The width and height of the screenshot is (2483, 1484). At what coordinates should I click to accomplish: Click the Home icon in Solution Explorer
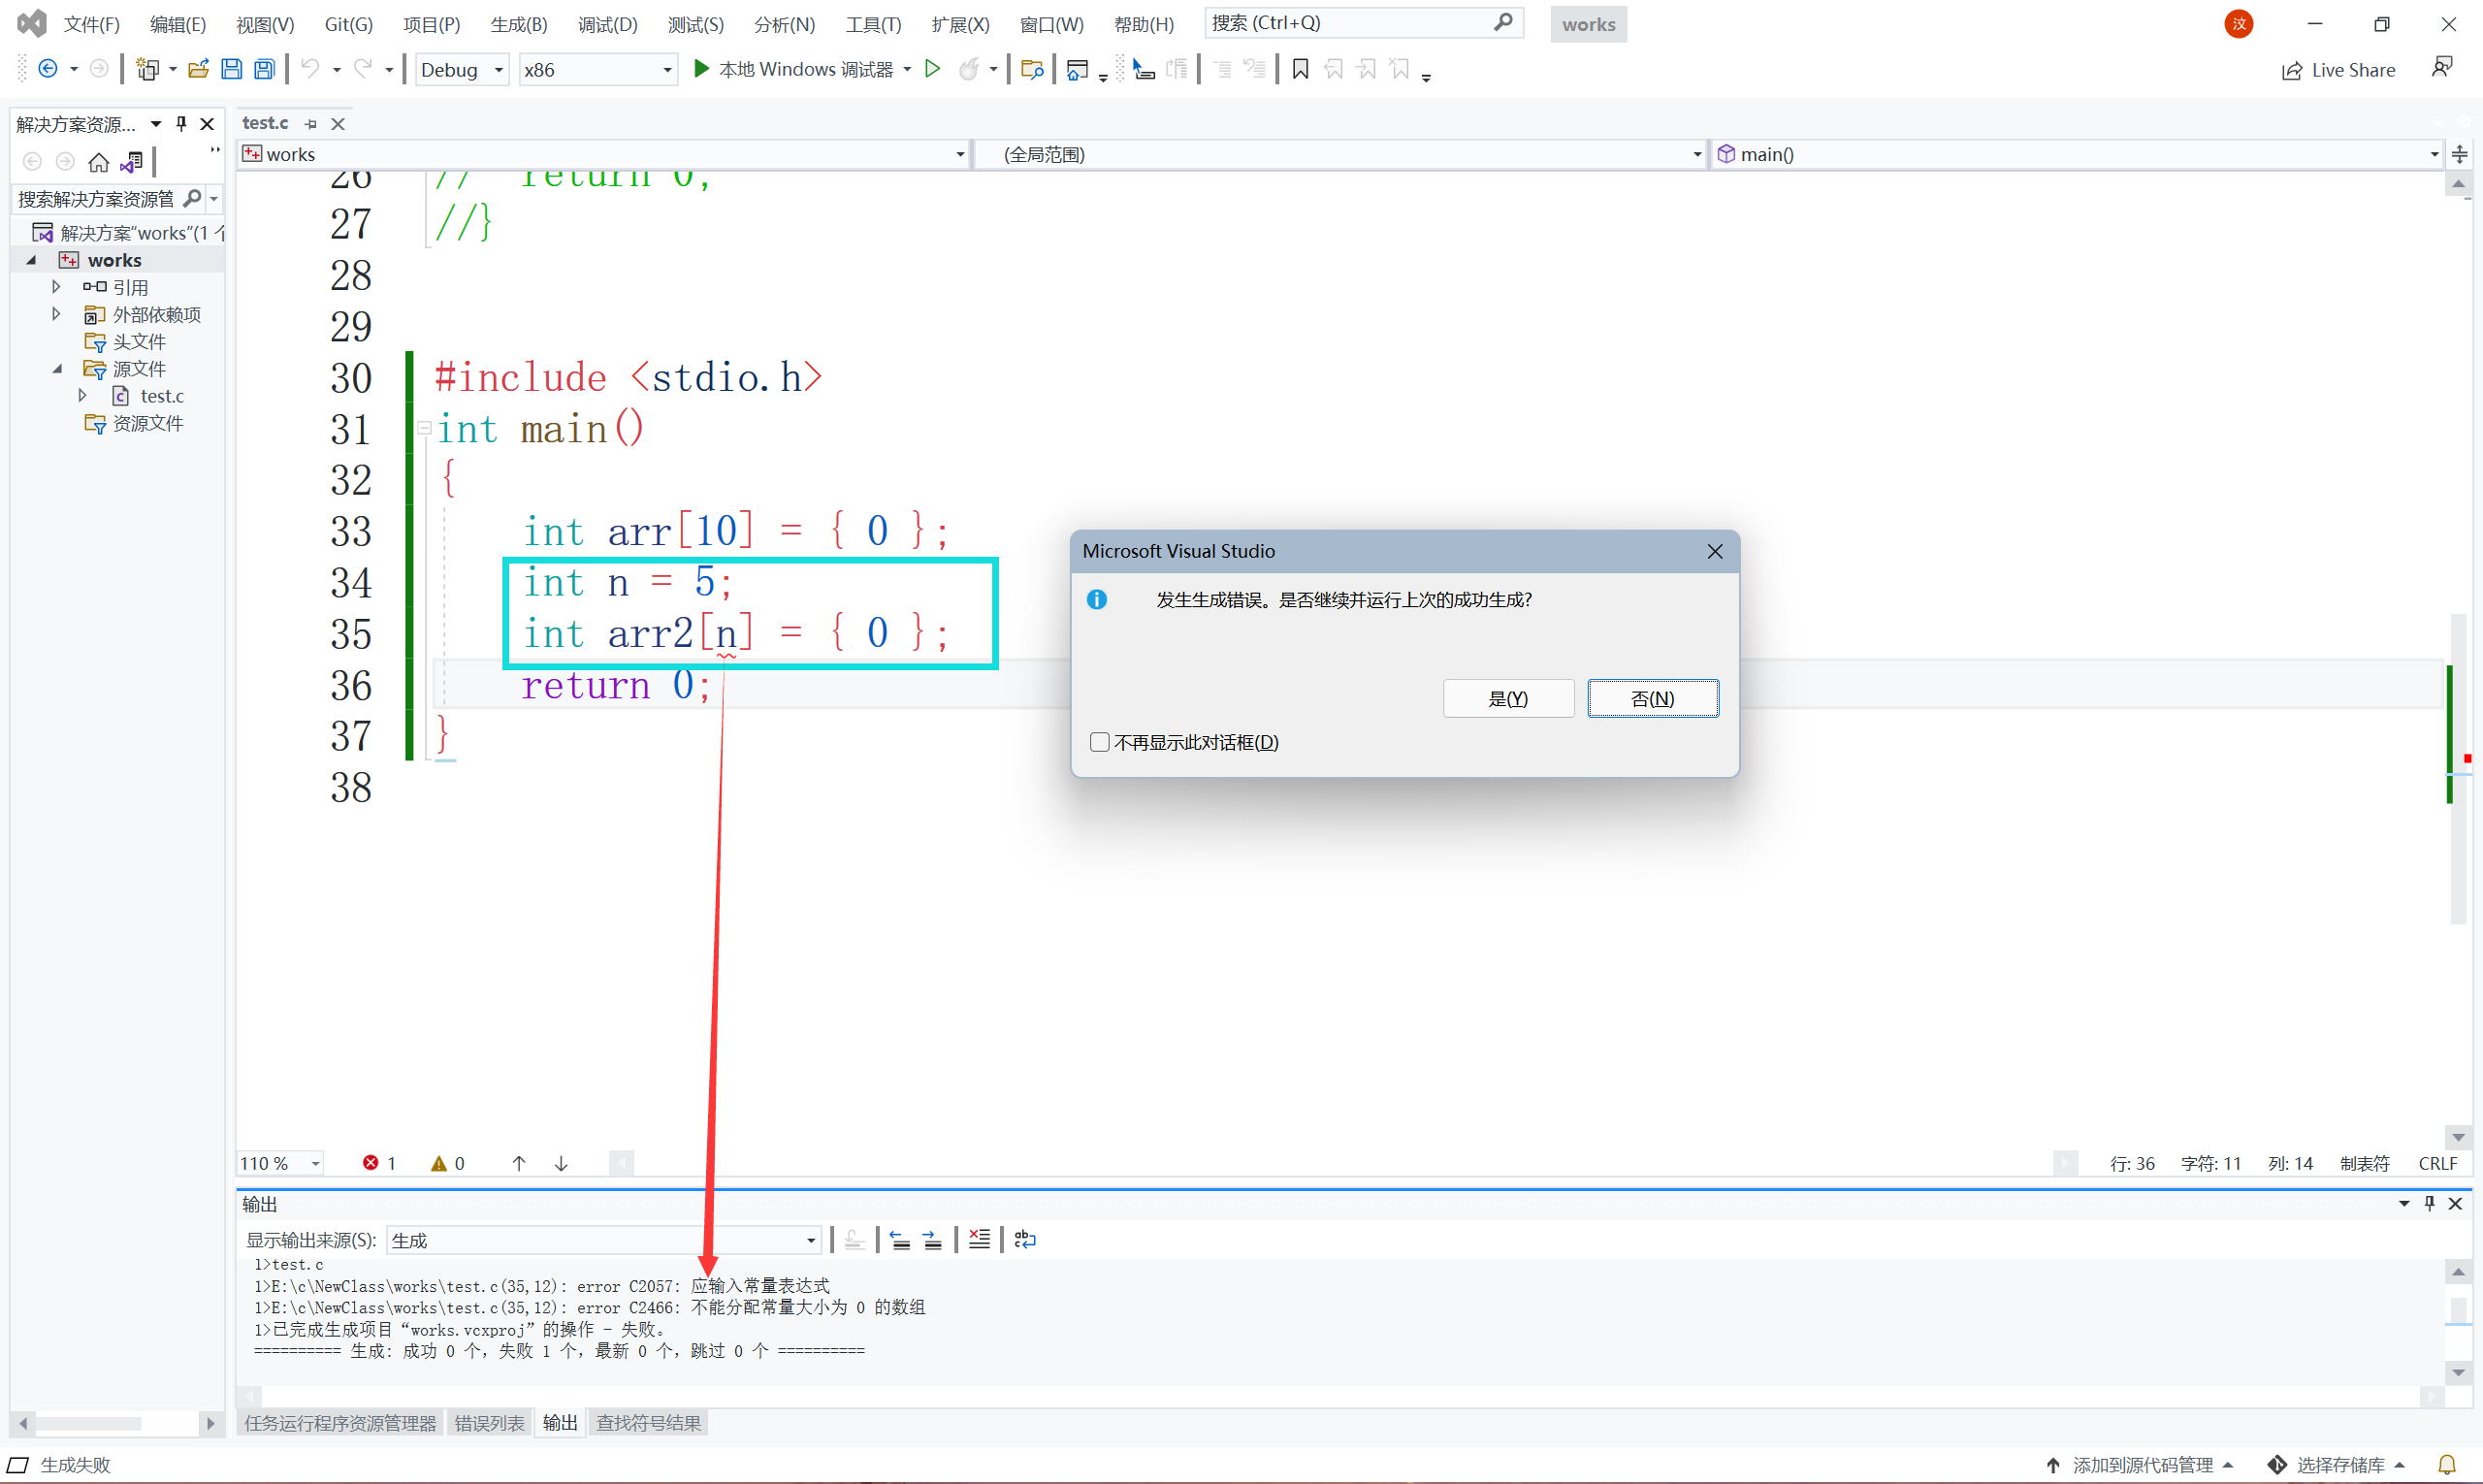click(98, 162)
